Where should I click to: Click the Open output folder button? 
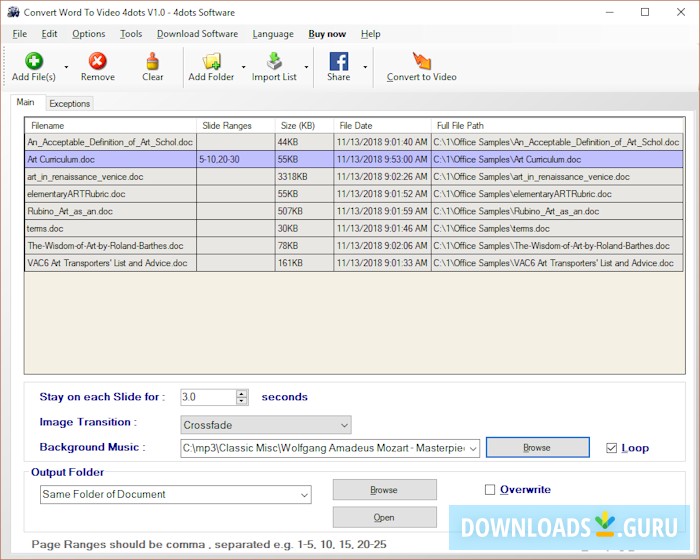(384, 517)
